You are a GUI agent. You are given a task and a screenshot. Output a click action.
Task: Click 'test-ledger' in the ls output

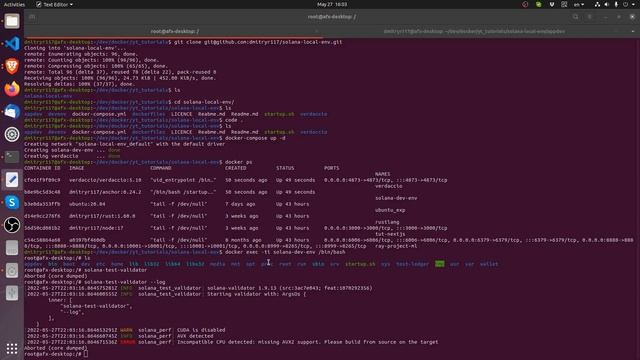pyautogui.click(x=412, y=264)
